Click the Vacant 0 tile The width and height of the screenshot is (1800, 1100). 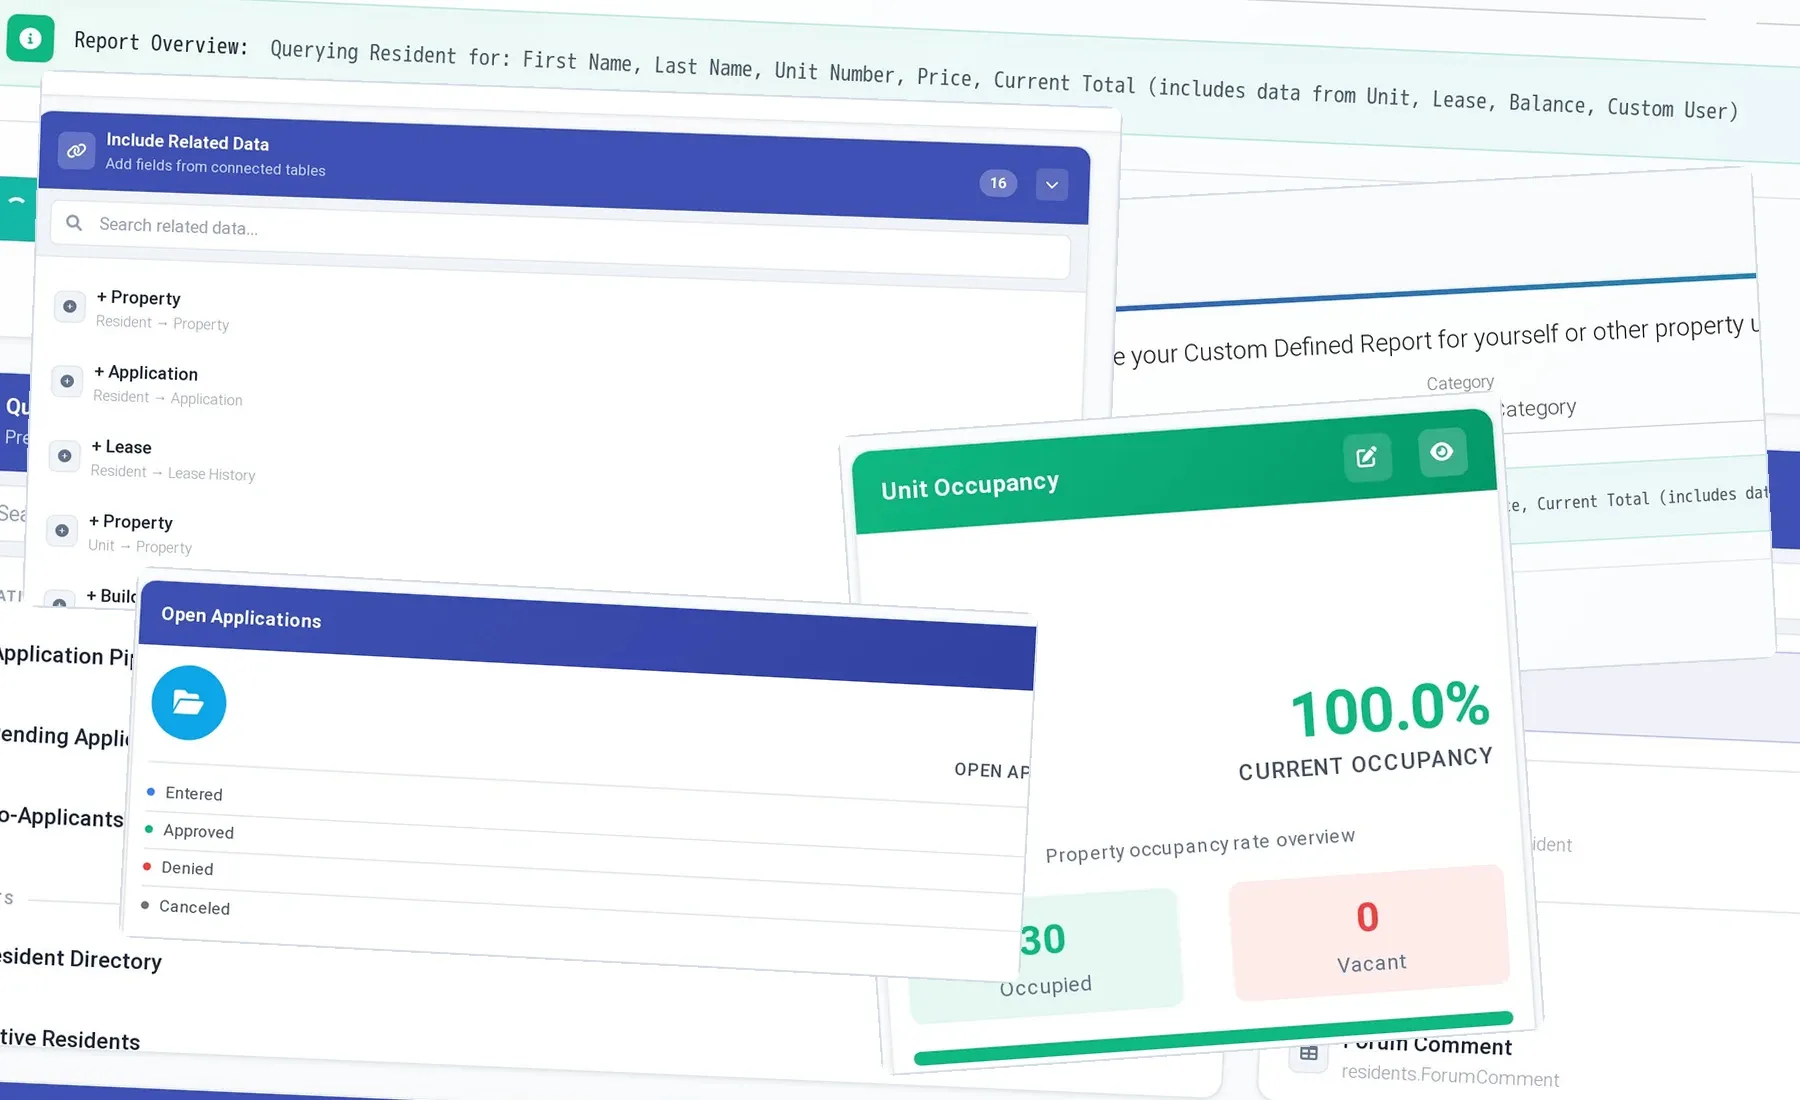[x=1368, y=933]
